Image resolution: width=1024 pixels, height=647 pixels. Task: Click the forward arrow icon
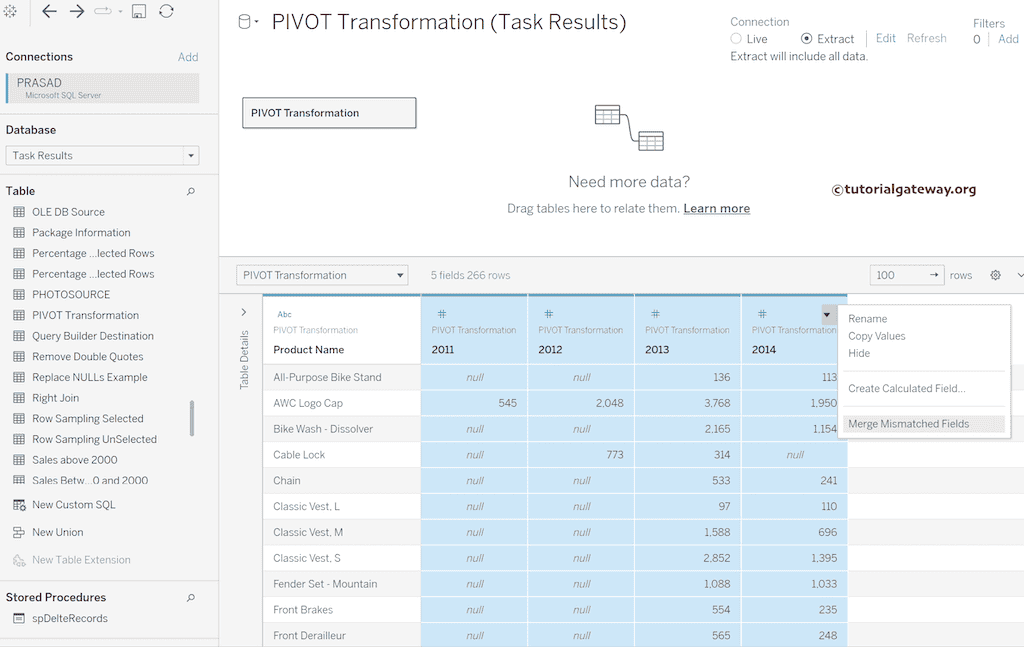point(77,11)
